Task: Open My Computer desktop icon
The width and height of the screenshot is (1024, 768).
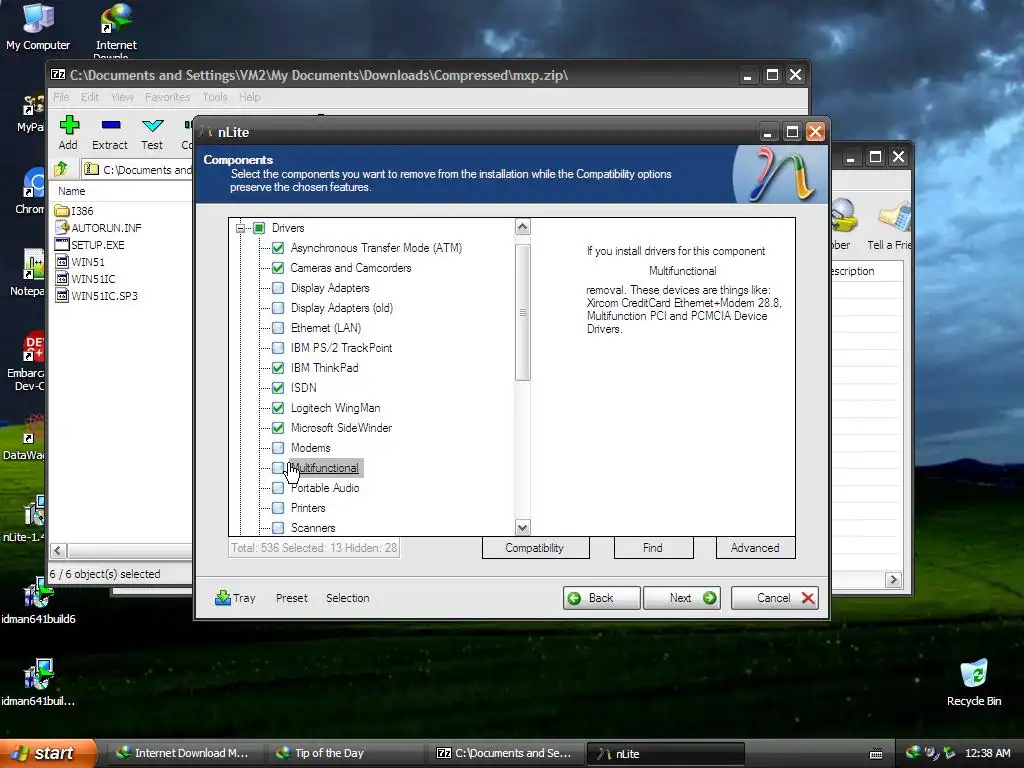Action: click(38, 27)
